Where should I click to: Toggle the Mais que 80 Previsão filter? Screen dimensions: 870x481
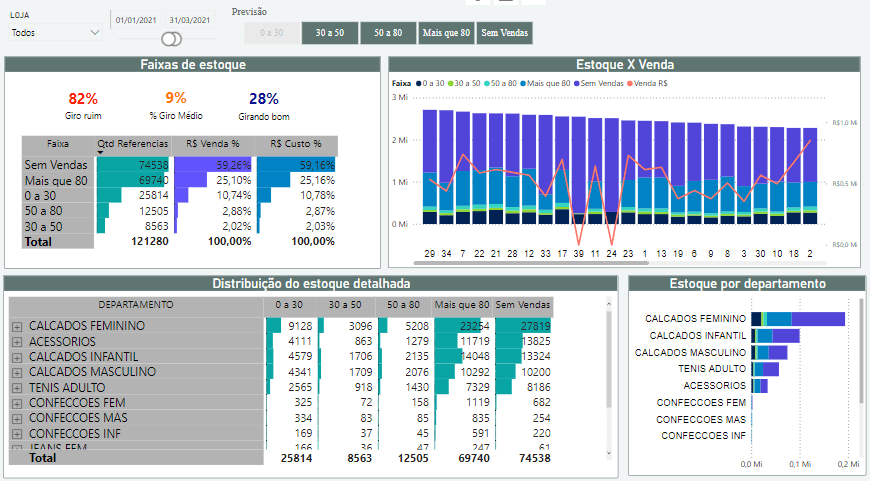pos(446,33)
